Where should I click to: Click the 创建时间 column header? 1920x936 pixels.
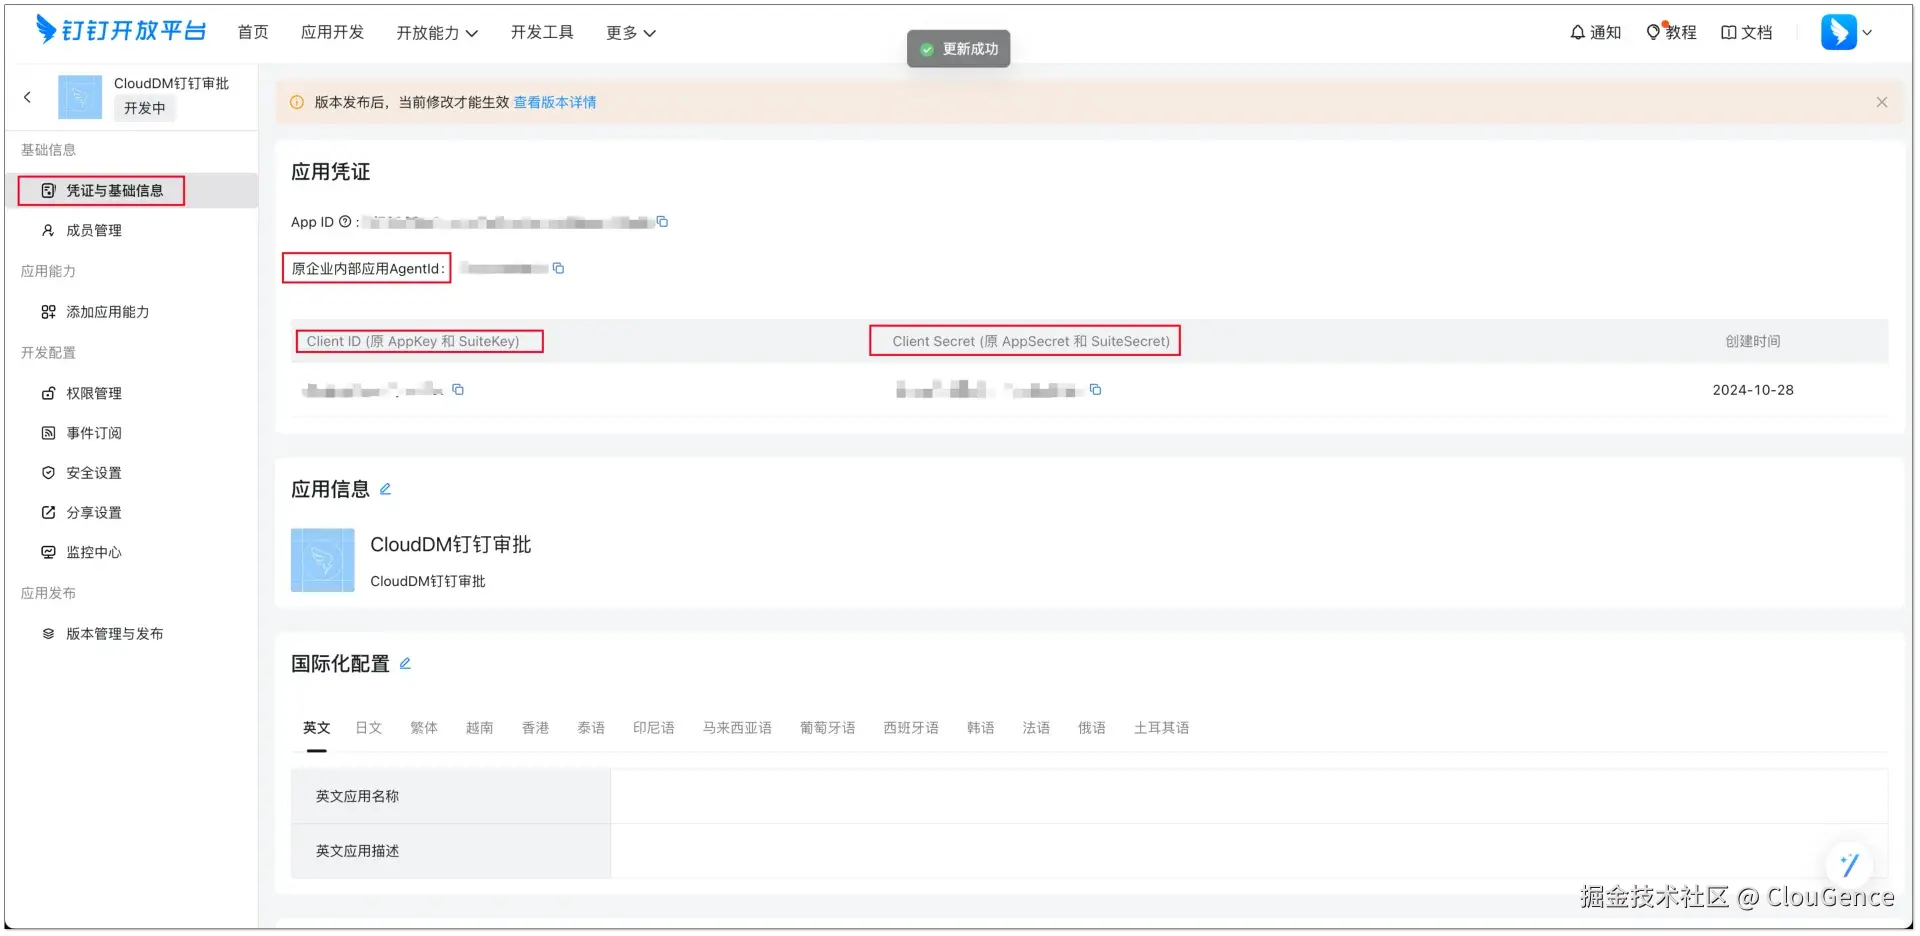(x=1753, y=341)
